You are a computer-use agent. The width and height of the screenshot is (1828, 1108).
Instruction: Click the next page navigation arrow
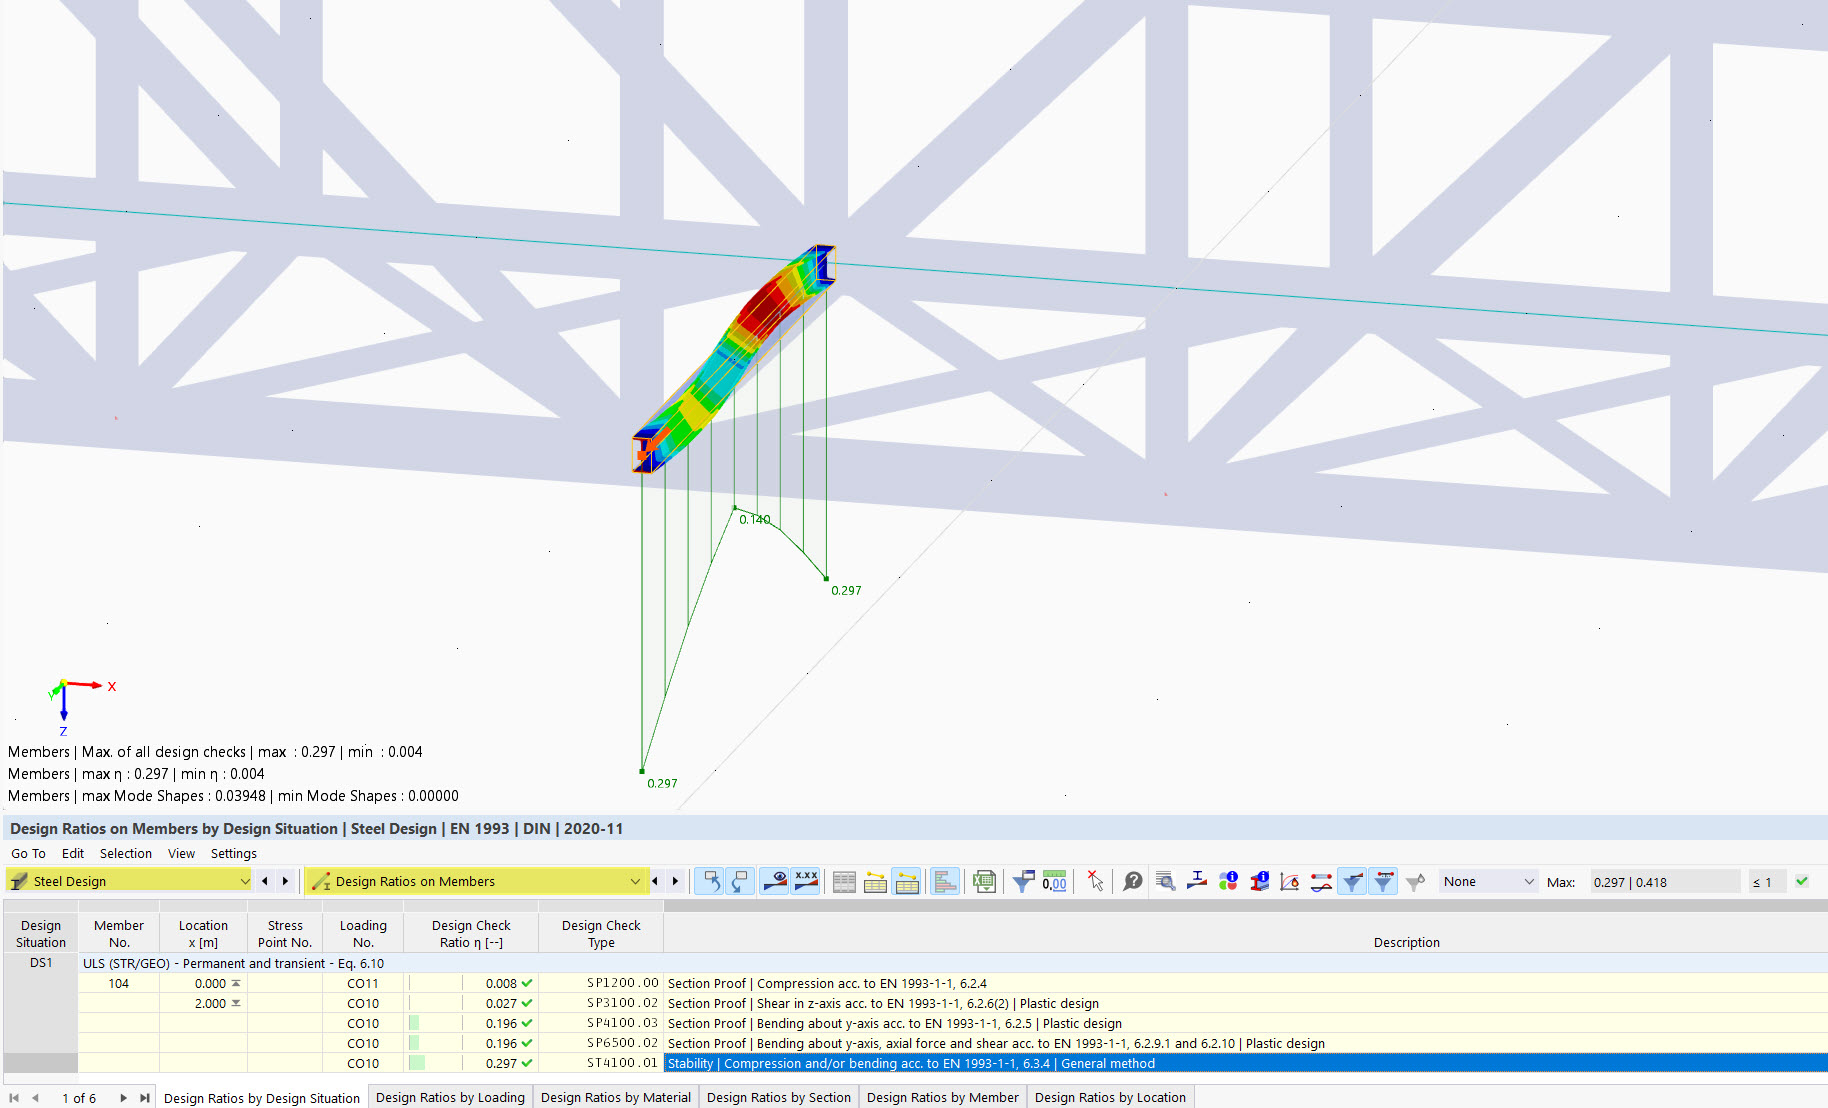[123, 1097]
